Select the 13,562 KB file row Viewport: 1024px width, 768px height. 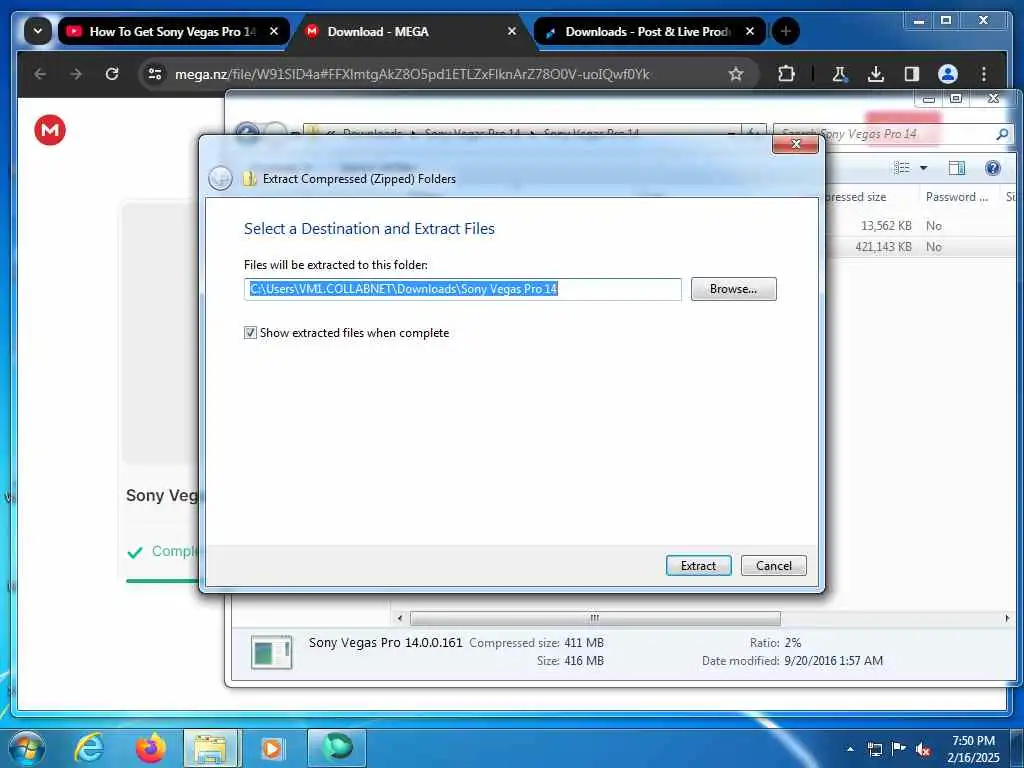click(921, 225)
